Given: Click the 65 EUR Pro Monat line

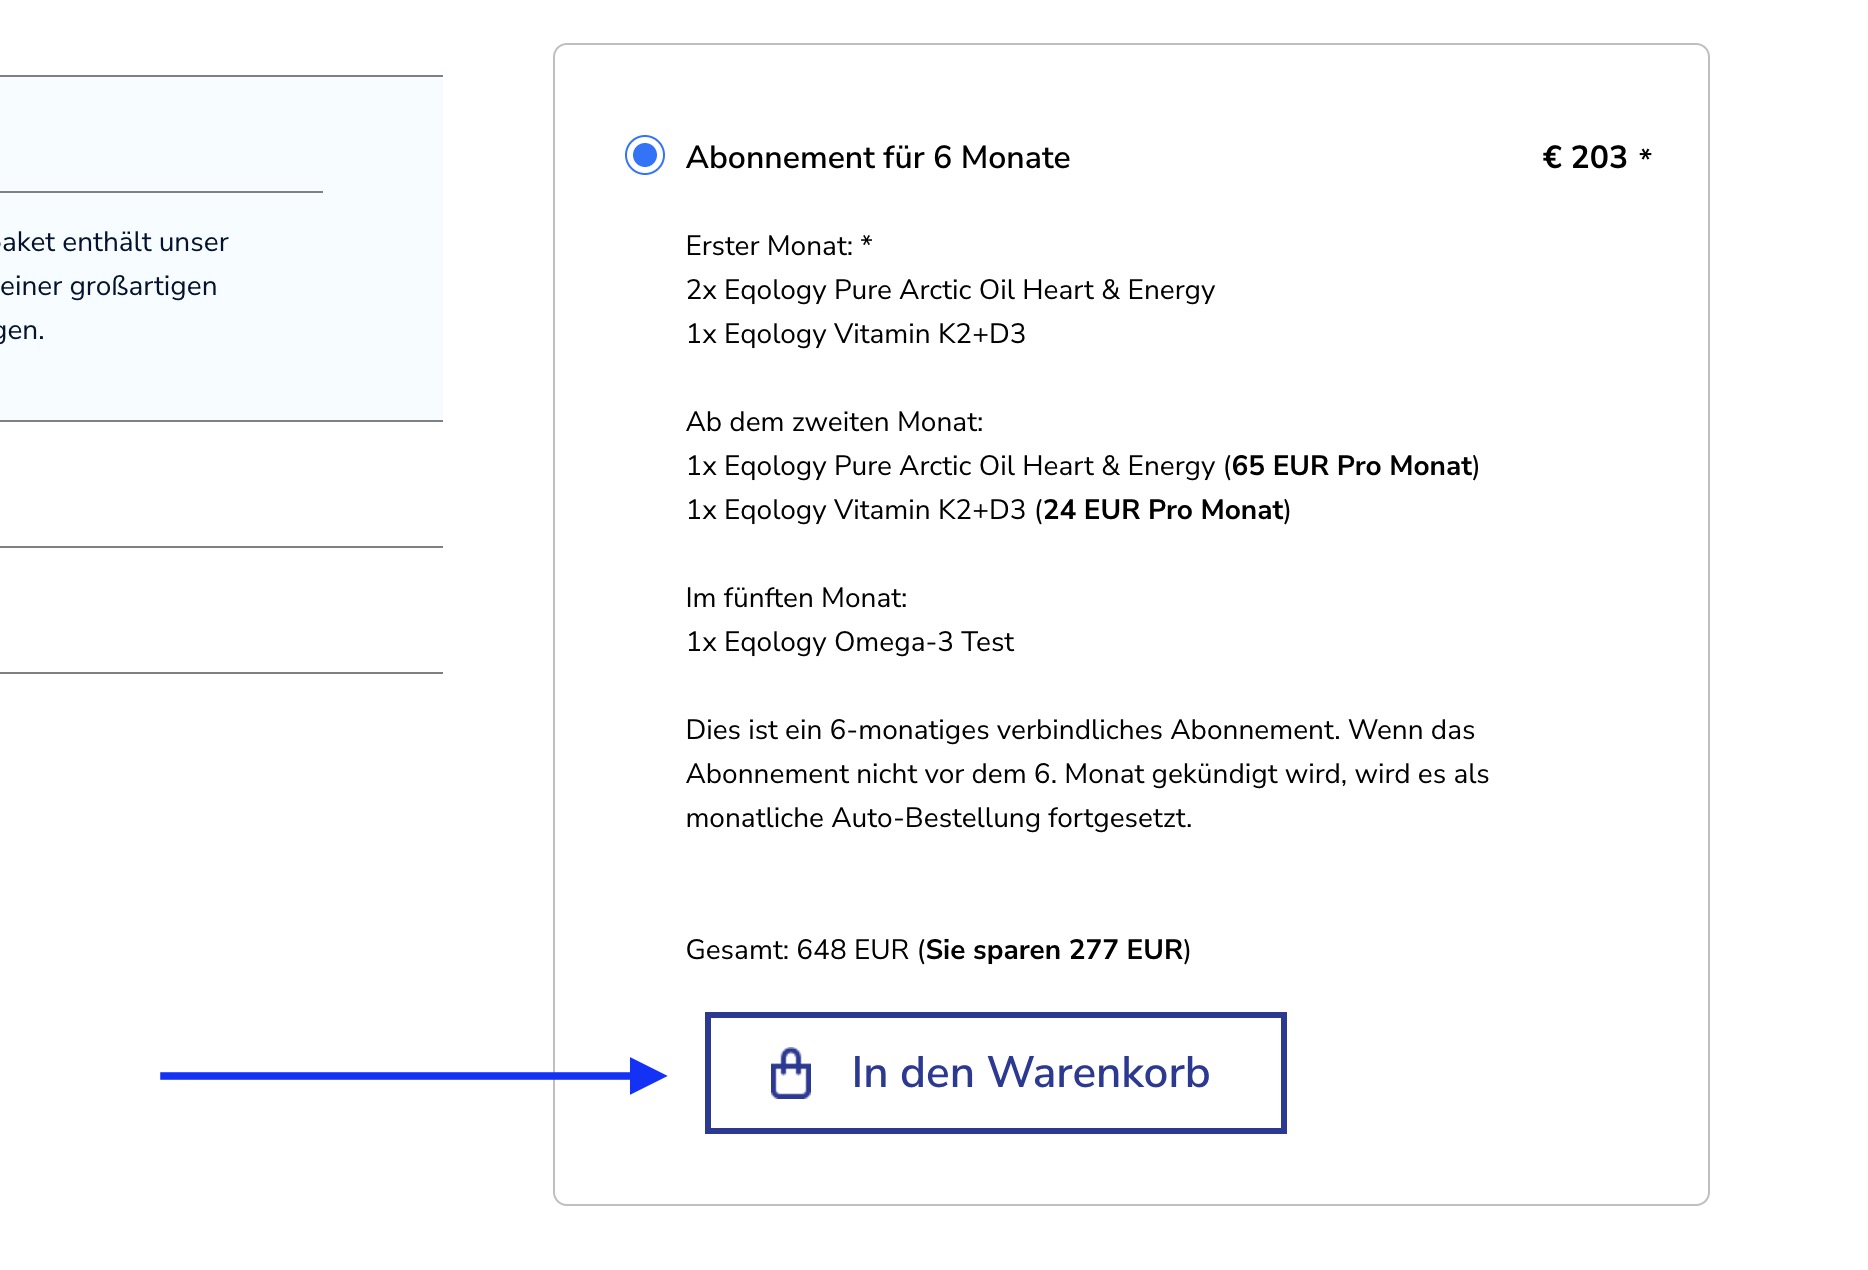Looking at the screenshot, I should (1082, 466).
